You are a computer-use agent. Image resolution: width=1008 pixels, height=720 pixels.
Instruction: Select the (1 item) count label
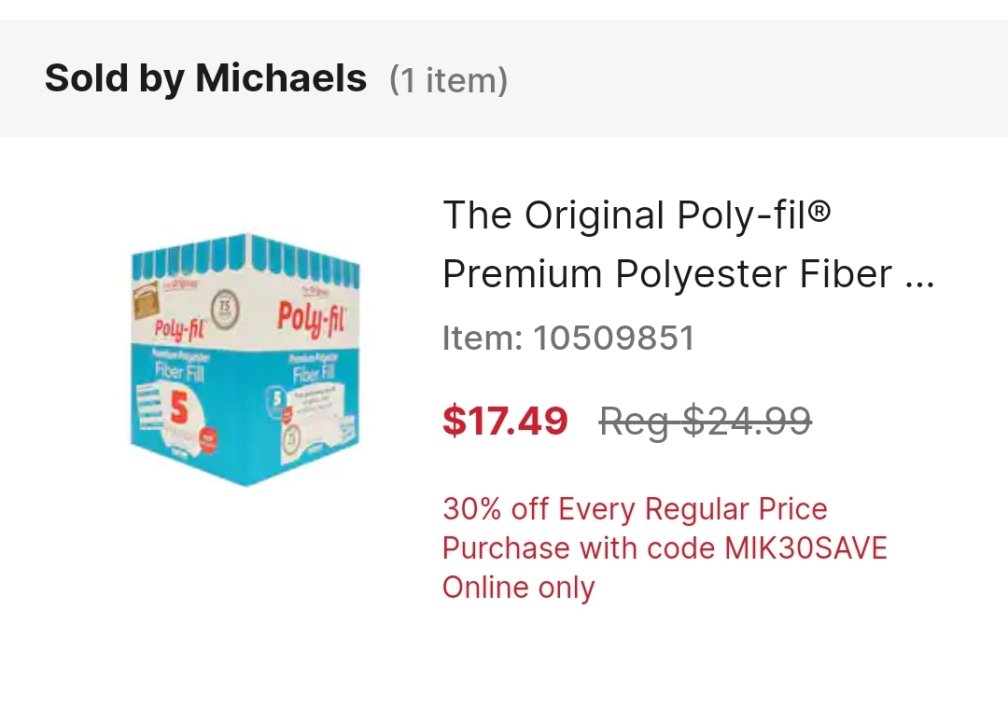click(448, 80)
